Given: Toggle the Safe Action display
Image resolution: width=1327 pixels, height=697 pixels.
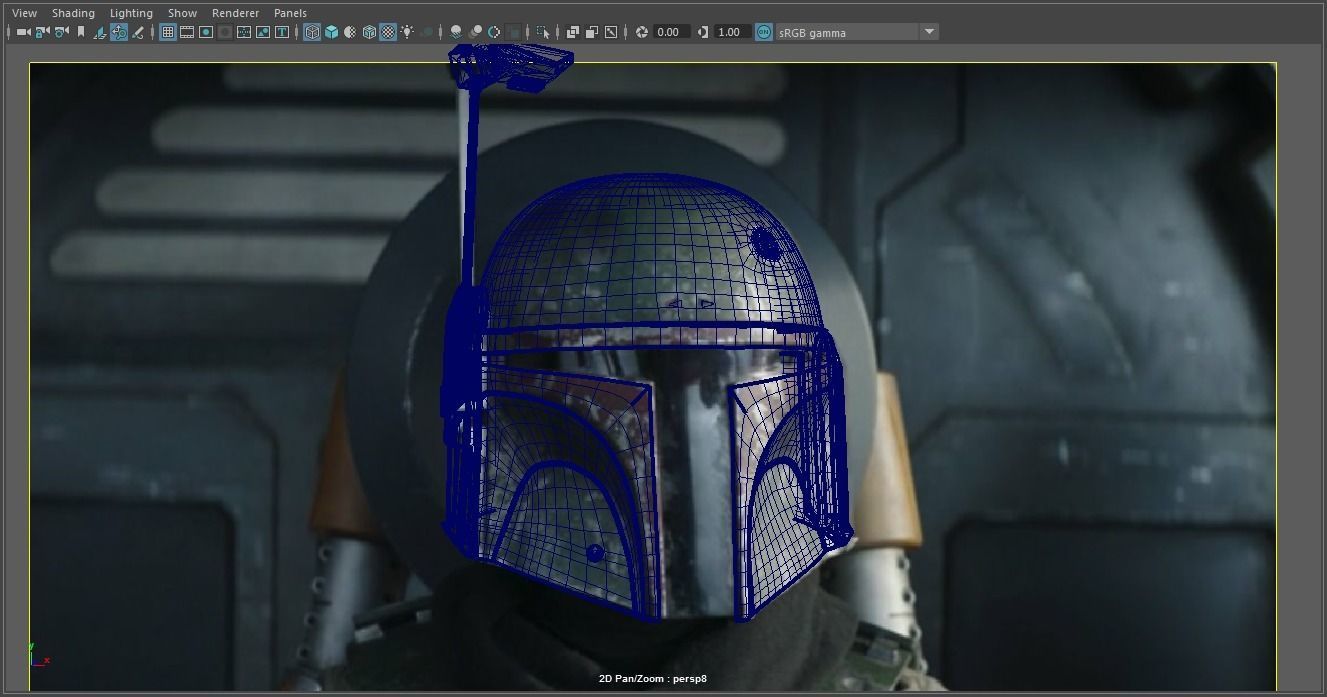Looking at the screenshot, I should pos(263,32).
